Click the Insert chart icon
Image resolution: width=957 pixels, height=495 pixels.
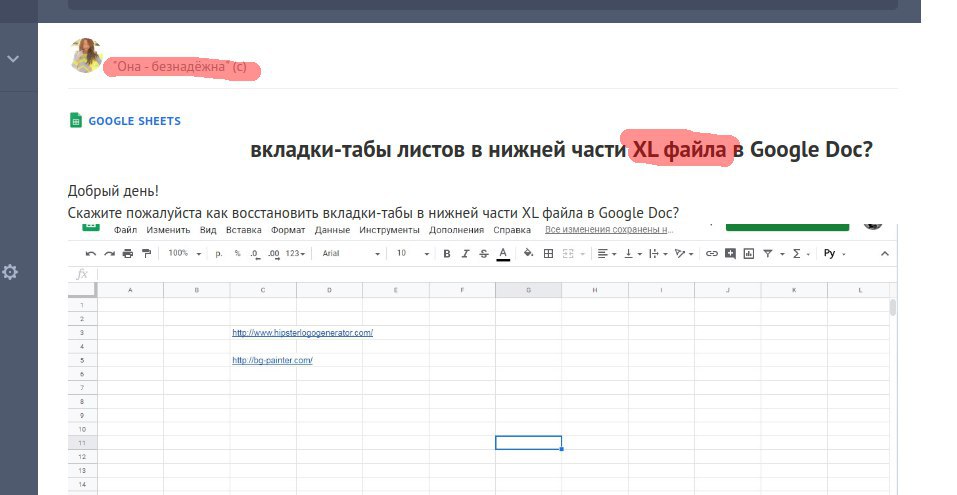click(749, 253)
